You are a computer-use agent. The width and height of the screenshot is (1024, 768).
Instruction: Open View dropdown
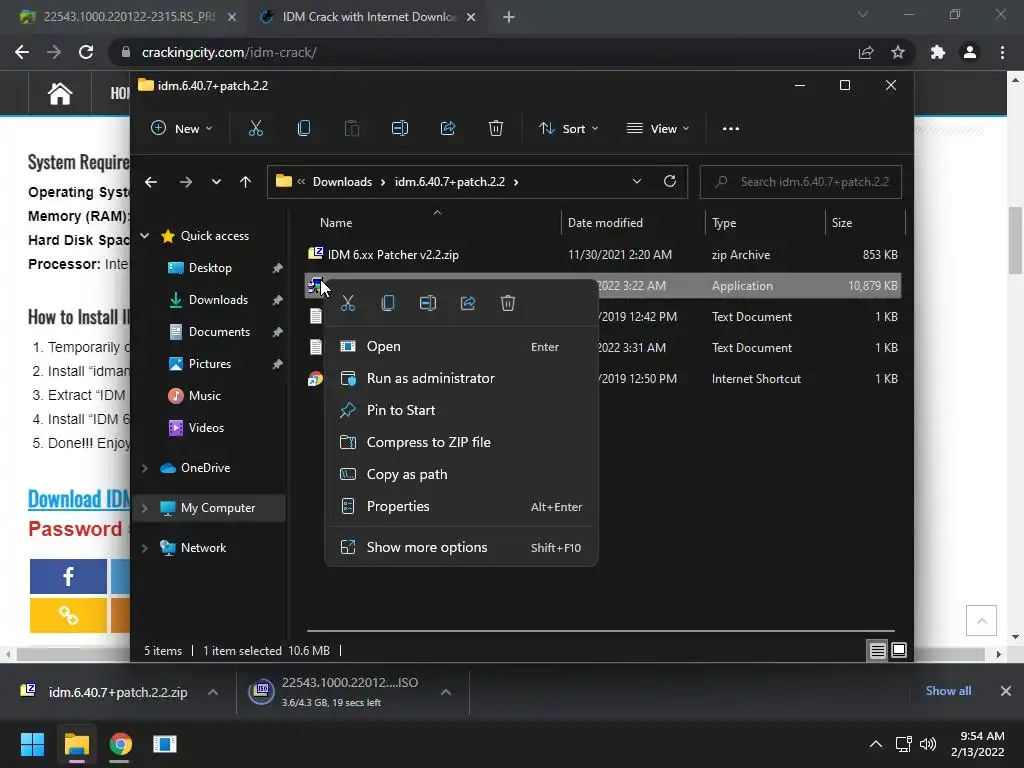[x=658, y=129]
